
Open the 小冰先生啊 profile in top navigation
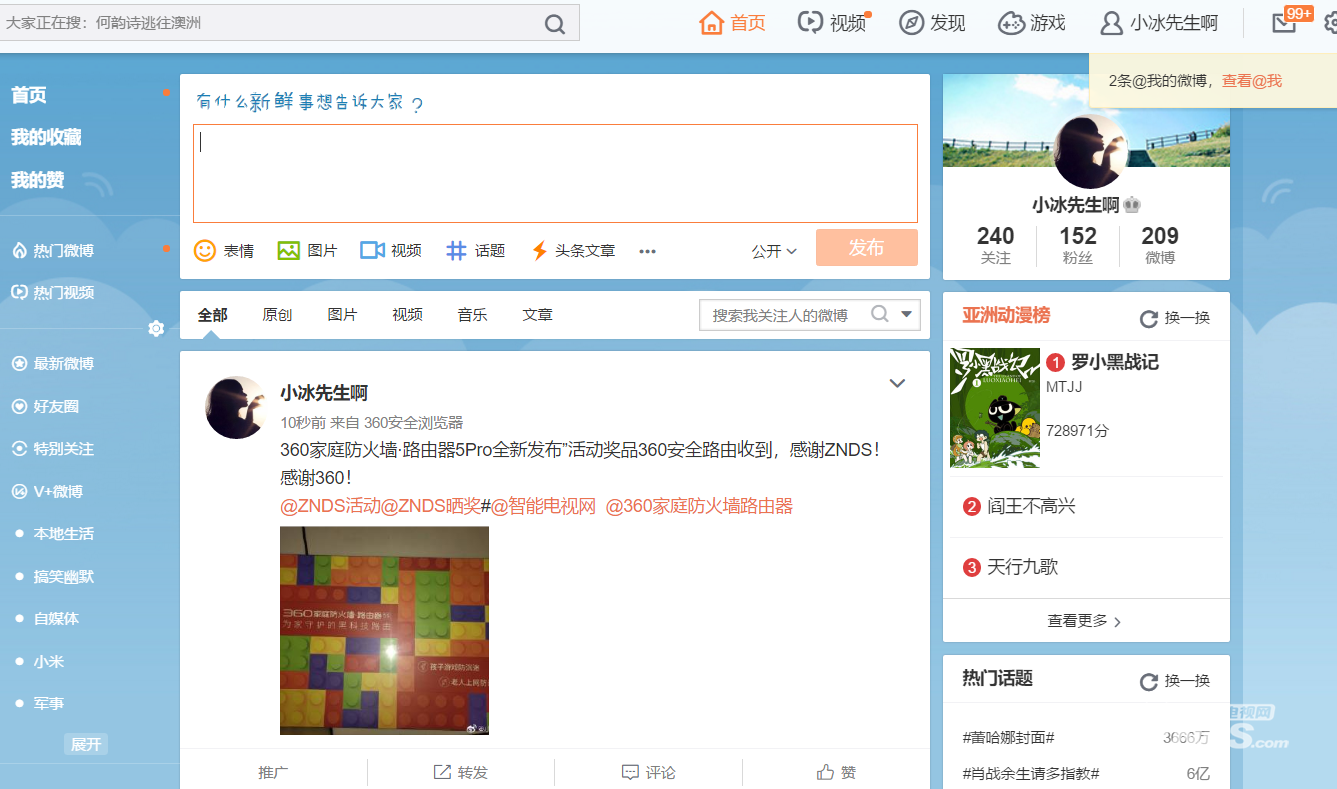point(1158,23)
